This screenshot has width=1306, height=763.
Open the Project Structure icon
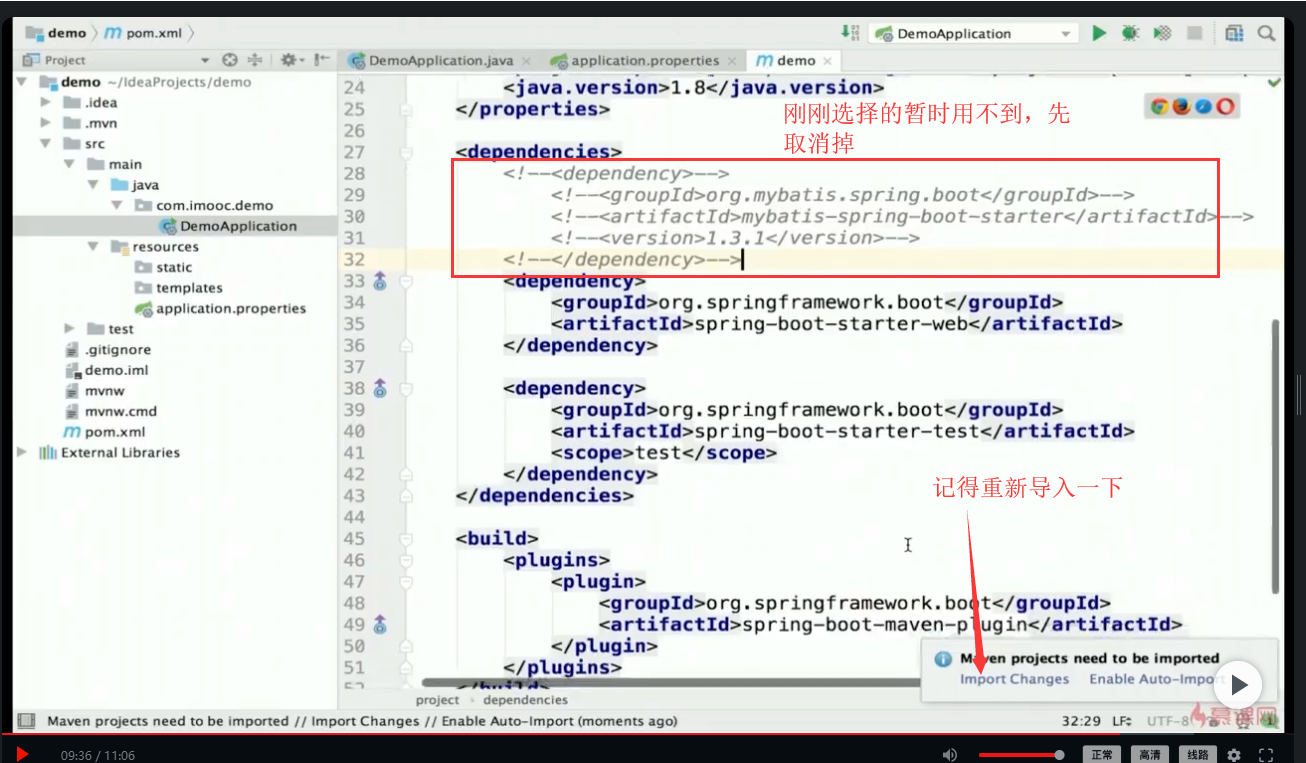tap(1236, 33)
